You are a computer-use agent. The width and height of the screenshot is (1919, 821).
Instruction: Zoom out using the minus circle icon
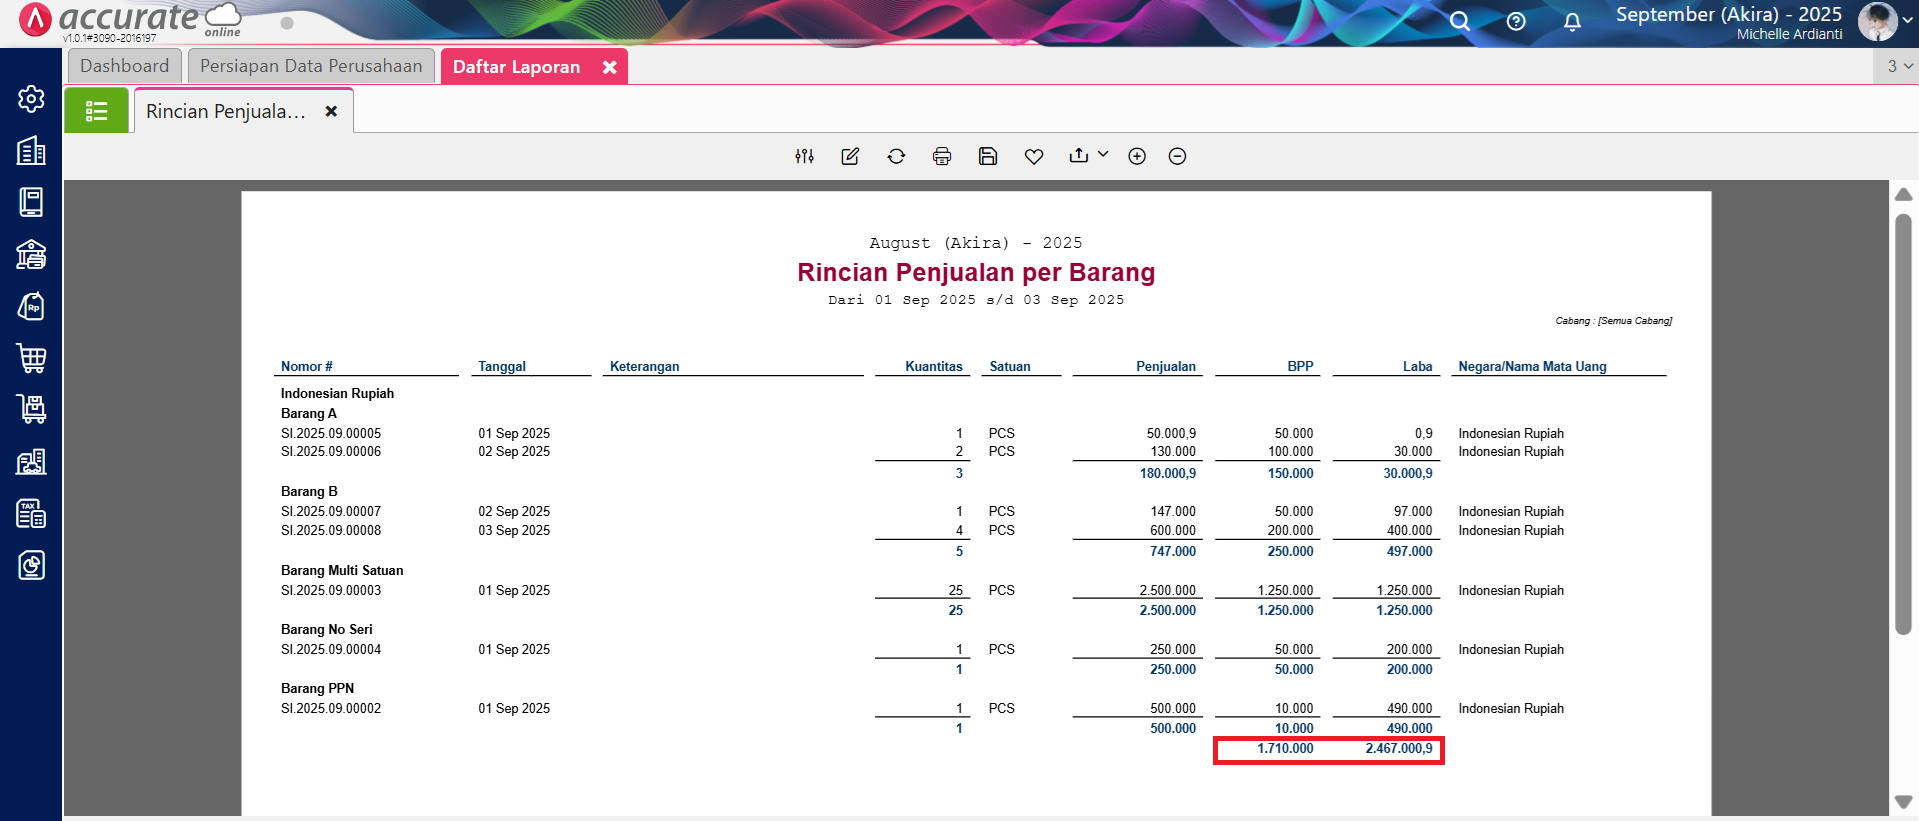(x=1177, y=156)
